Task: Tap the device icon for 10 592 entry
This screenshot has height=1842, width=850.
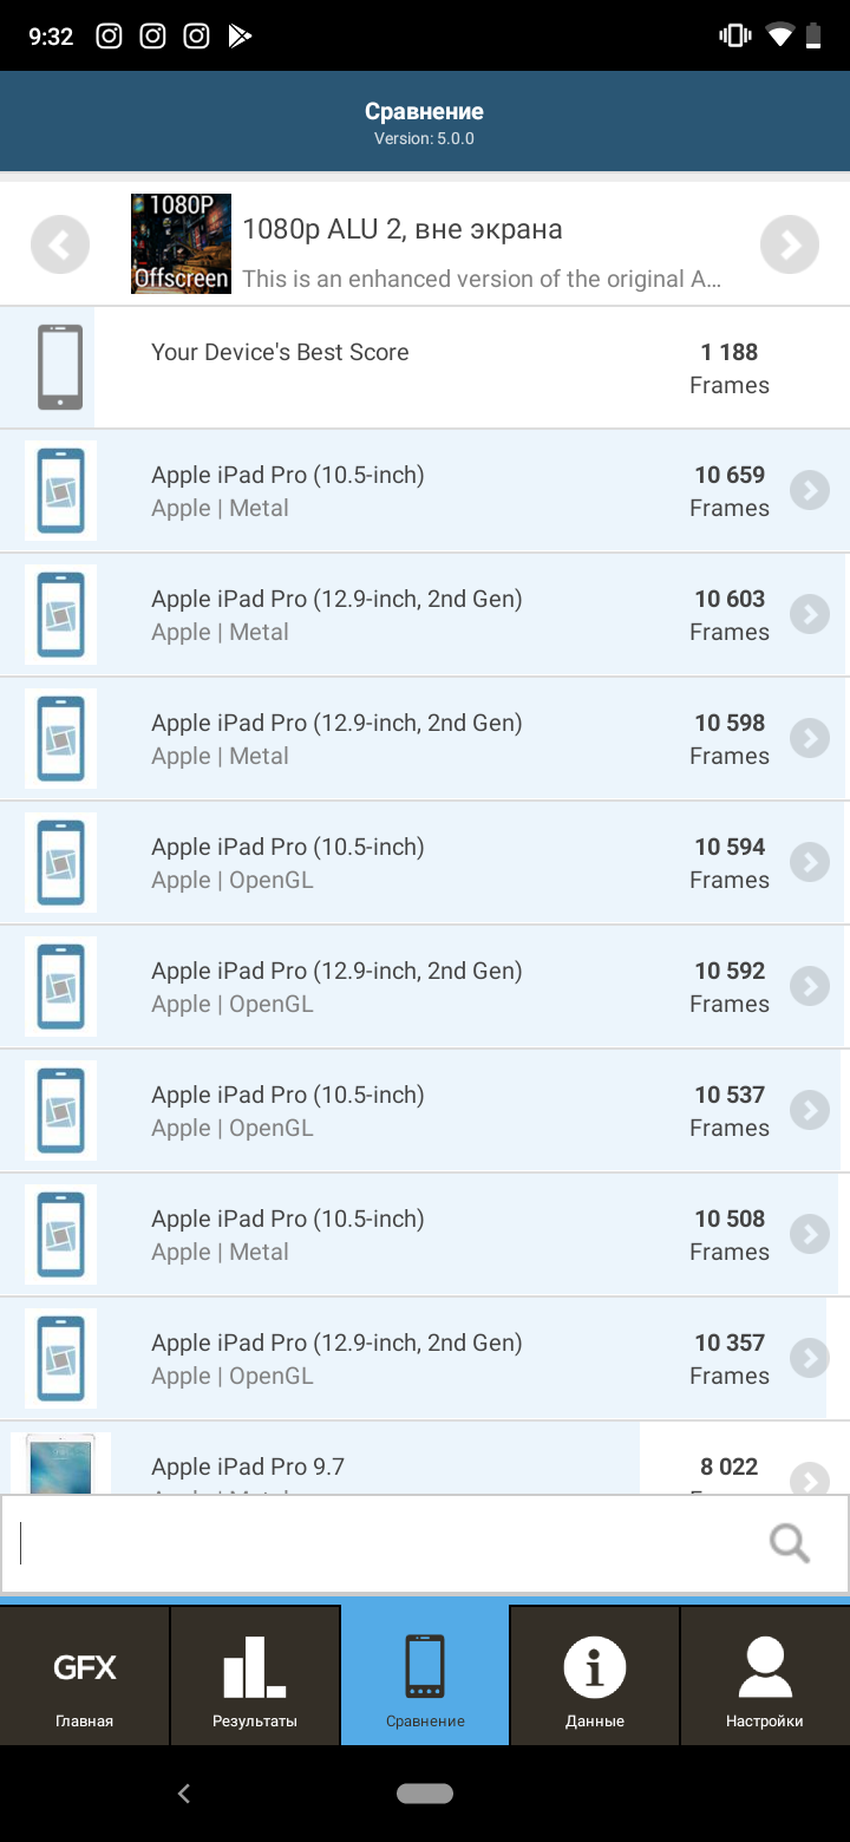Action: [61, 986]
